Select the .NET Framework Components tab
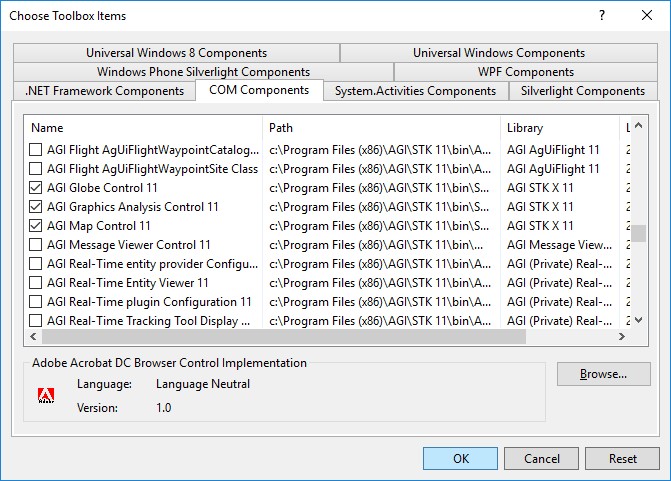Viewport: 671px width, 481px height. [x=104, y=91]
